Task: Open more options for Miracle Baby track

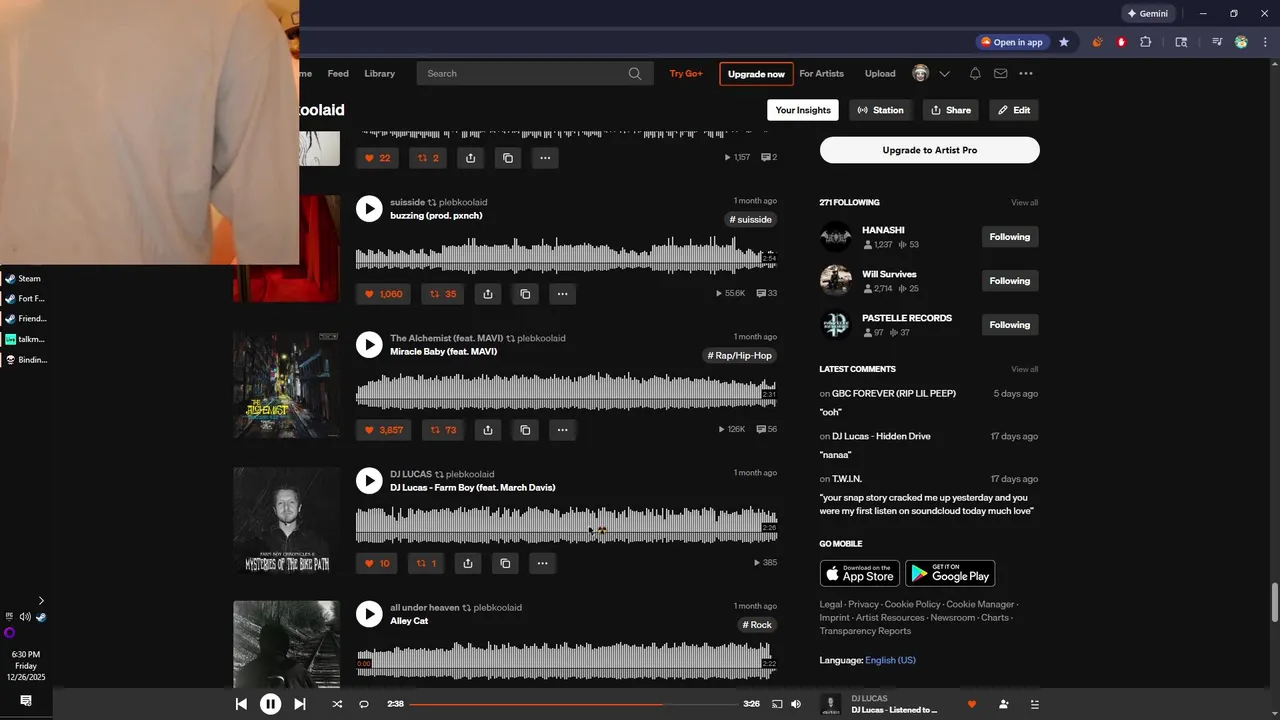Action: click(x=562, y=430)
